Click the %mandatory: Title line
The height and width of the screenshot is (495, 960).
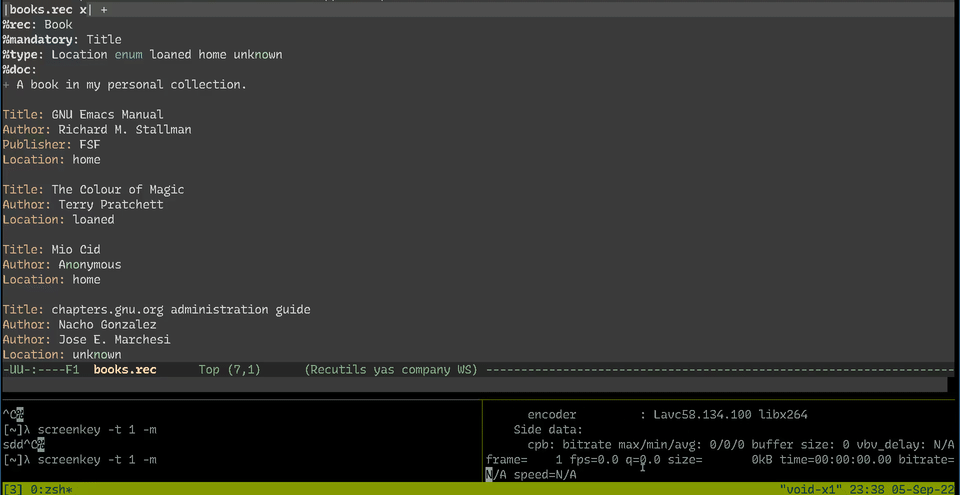click(x=62, y=40)
